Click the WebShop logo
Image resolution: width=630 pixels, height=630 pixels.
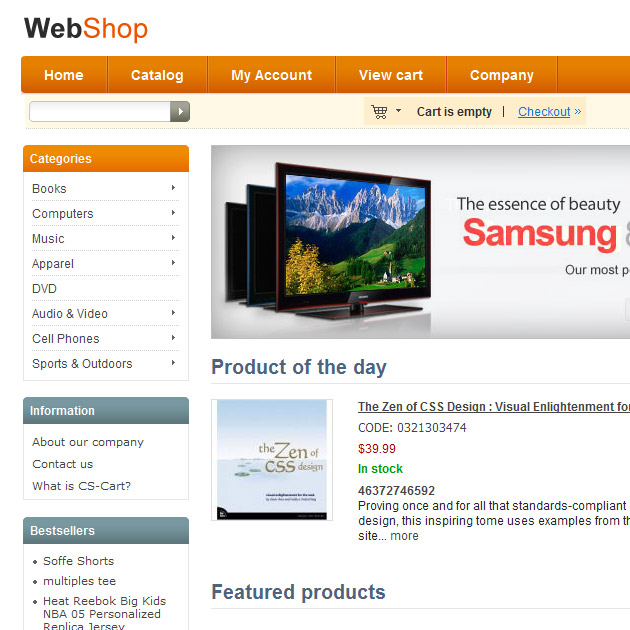86,29
